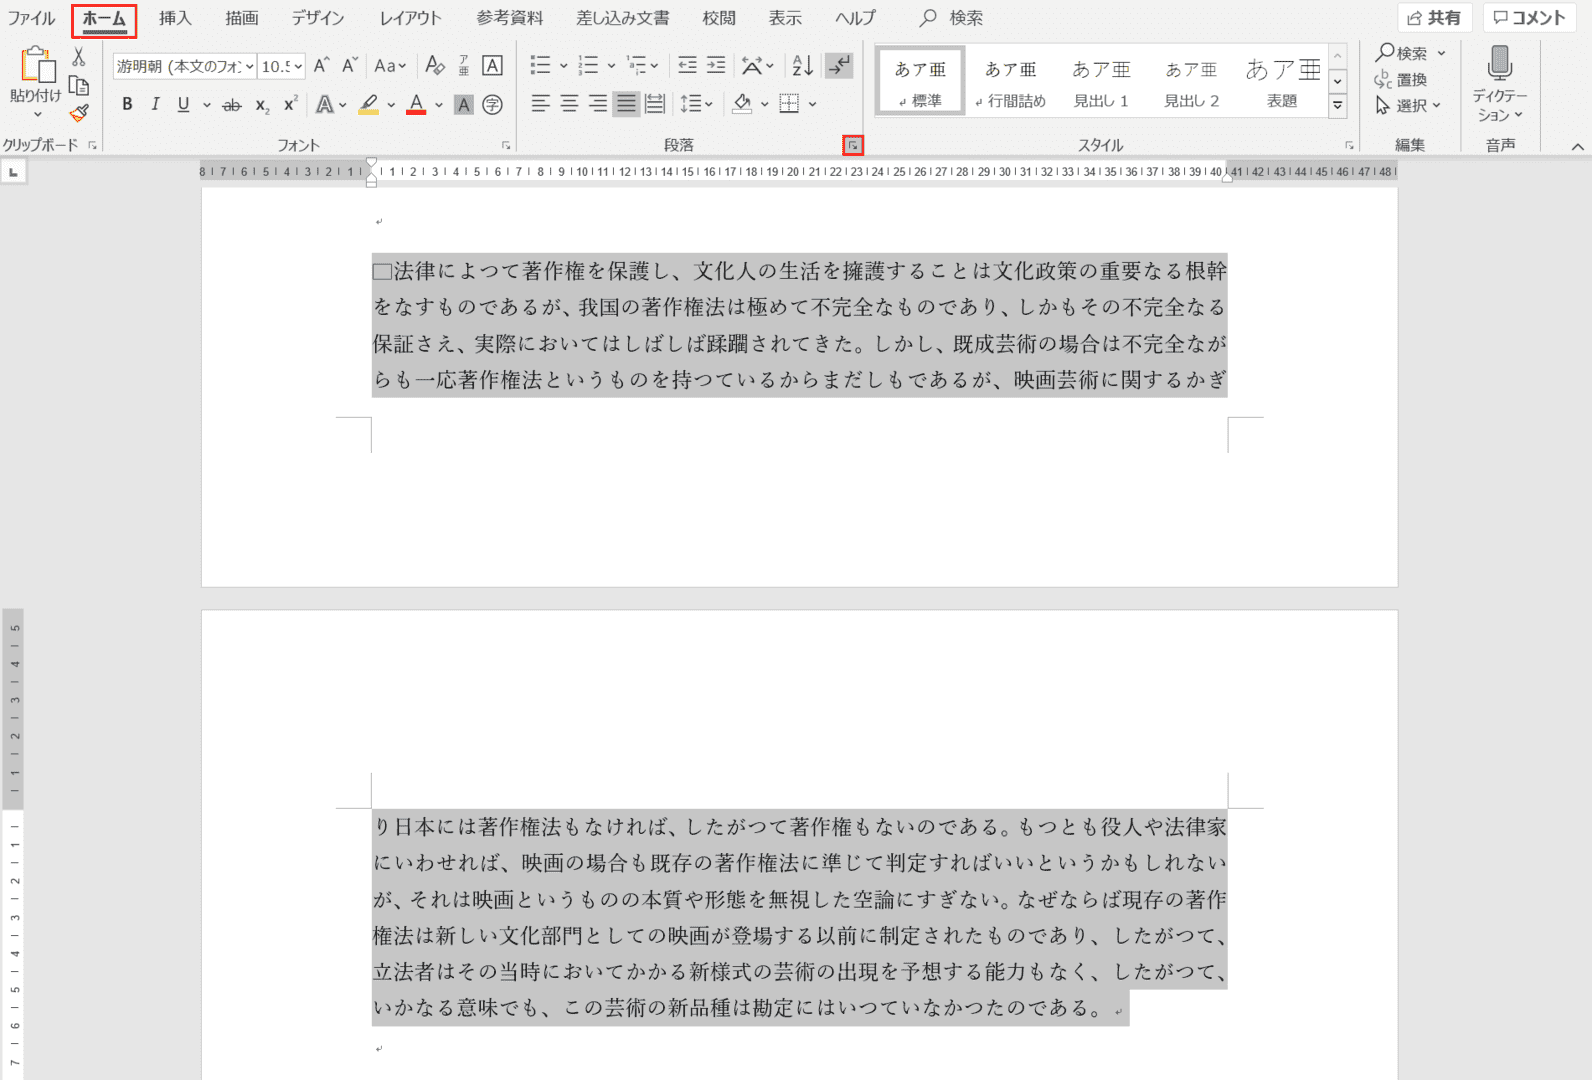Switch to the レイアウト tab
1592x1080 pixels.
410,18
